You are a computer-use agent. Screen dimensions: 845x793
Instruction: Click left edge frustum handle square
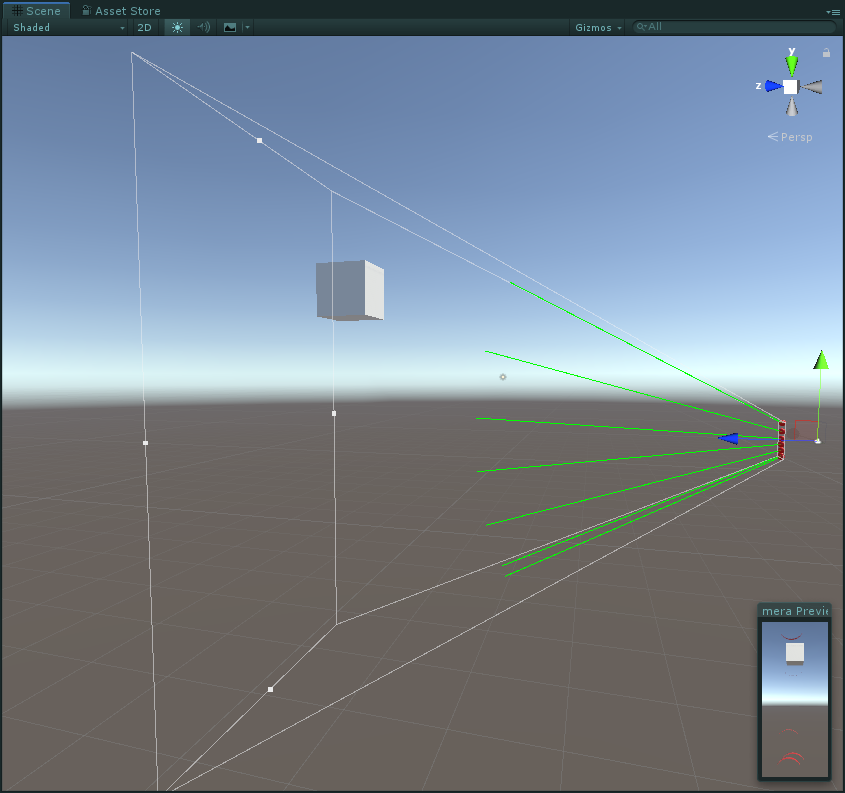click(x=145, y=443)
